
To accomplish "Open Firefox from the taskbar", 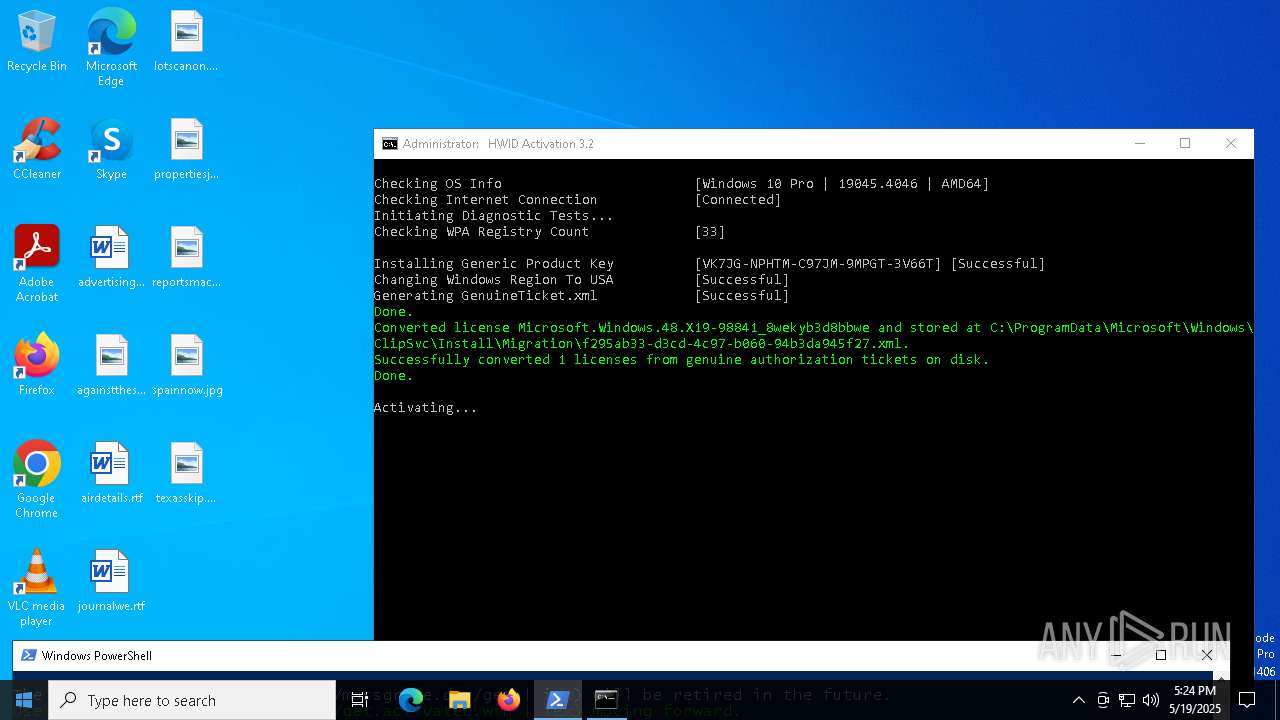I will (x=508, y=700).
